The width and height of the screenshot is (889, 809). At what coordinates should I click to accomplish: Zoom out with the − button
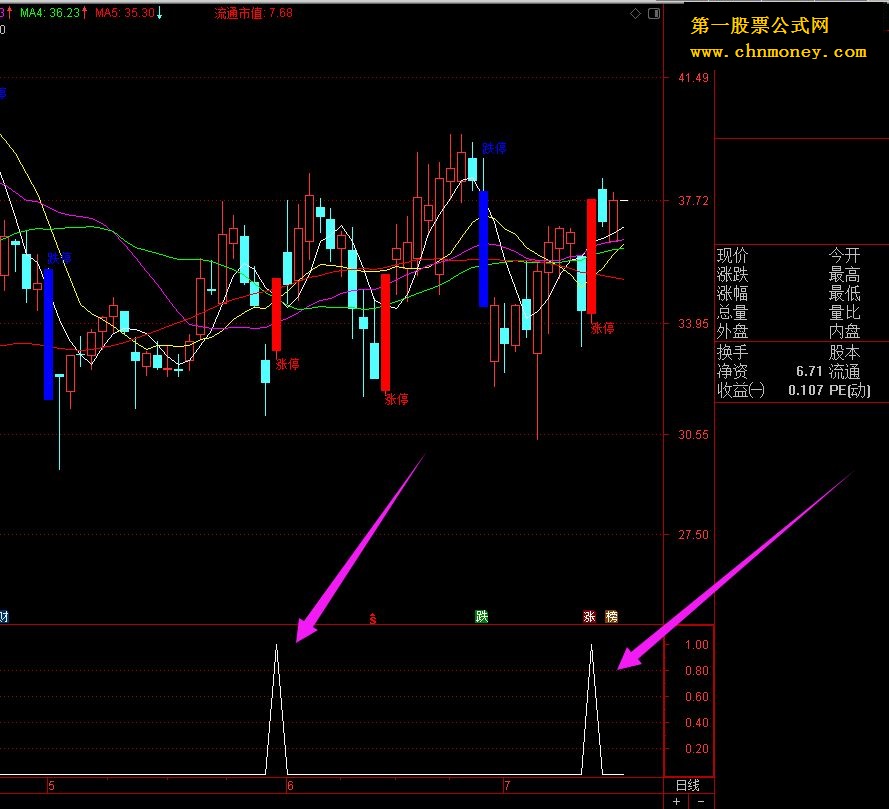tap(701, 801)
